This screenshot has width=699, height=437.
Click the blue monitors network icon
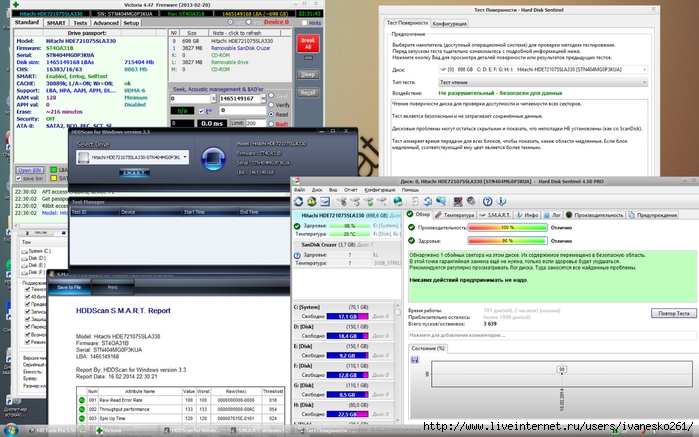[441, 202]
